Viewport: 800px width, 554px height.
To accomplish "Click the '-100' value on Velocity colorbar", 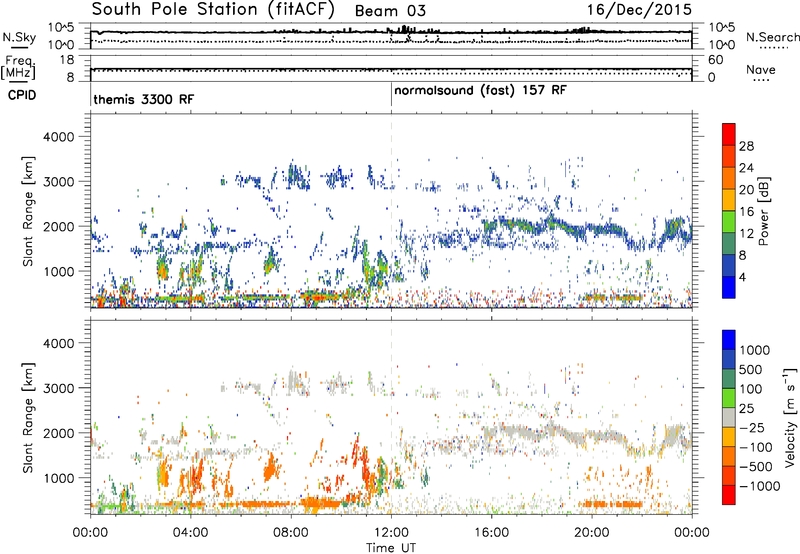I will pos(756,447).
